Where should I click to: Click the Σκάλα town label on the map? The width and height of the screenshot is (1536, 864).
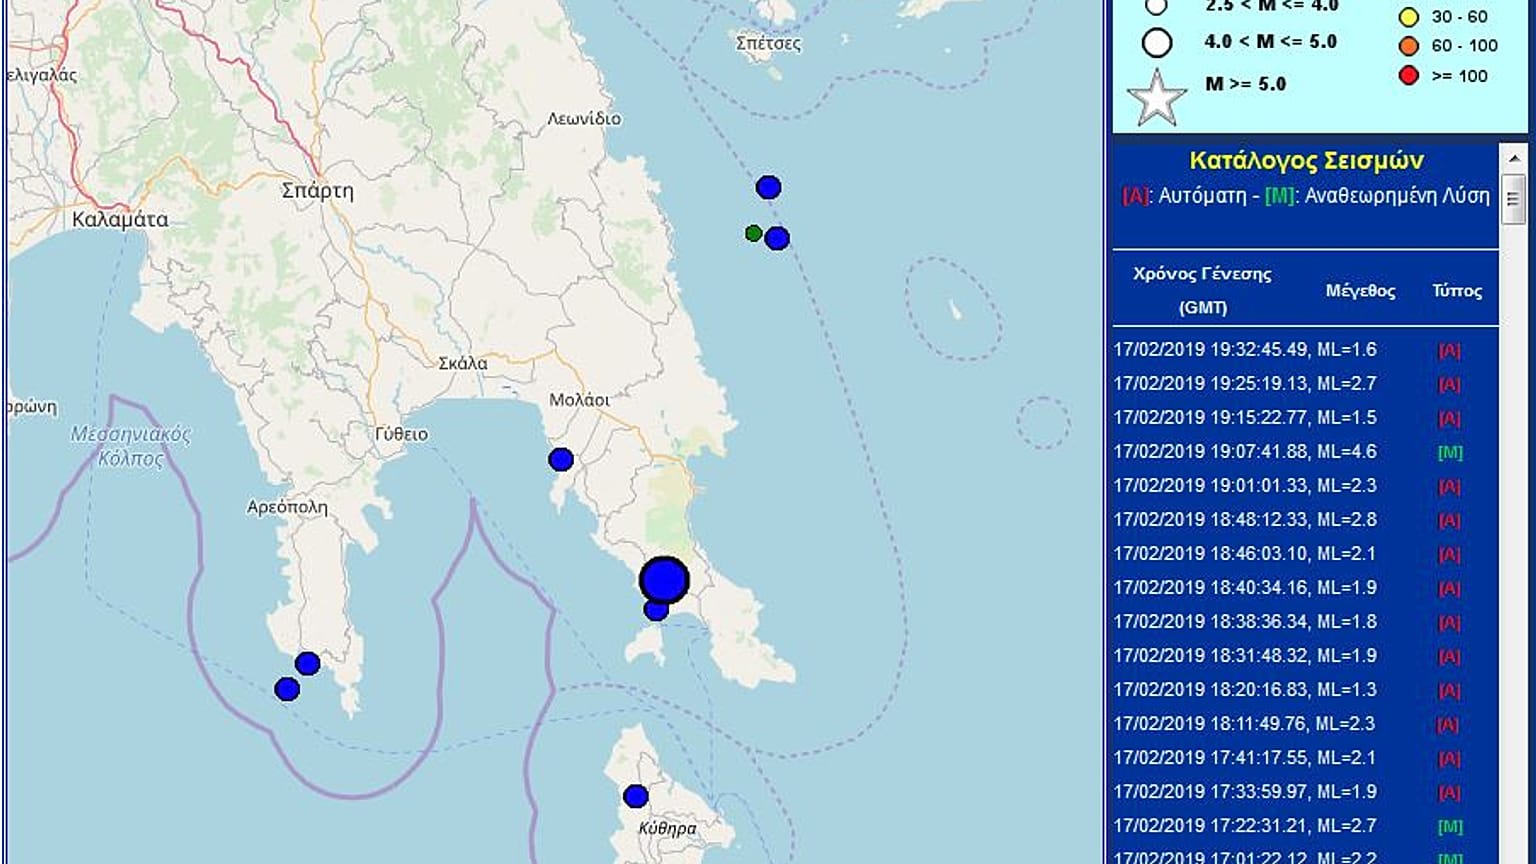click(463, 363)
